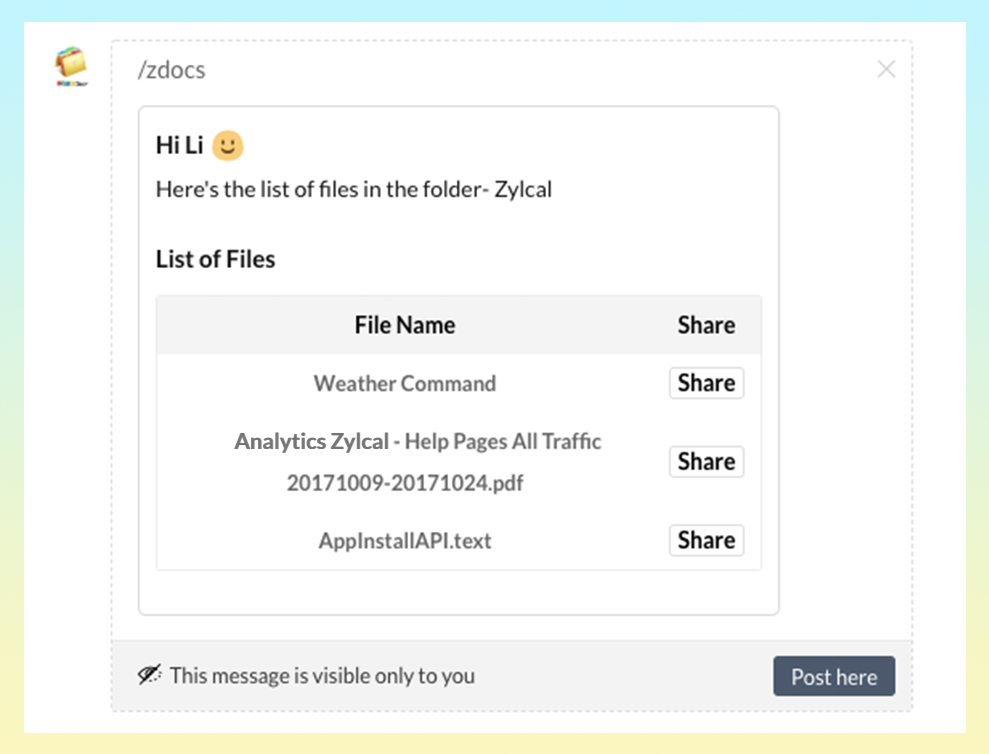Click the 20171009-20171024.pdf filename line

pyautogui.click(x=405, y=484)
